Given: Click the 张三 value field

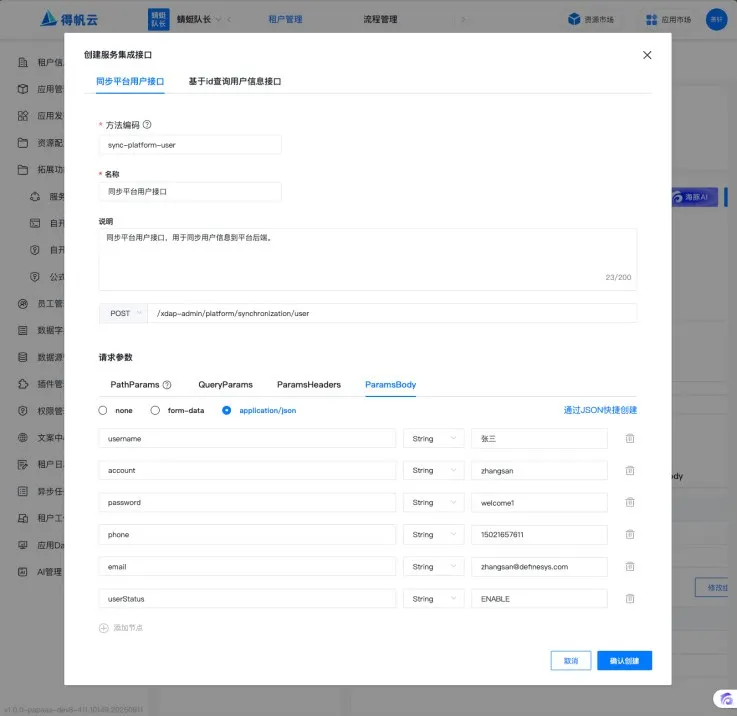Looking at the screenshot, I should 539,438.
